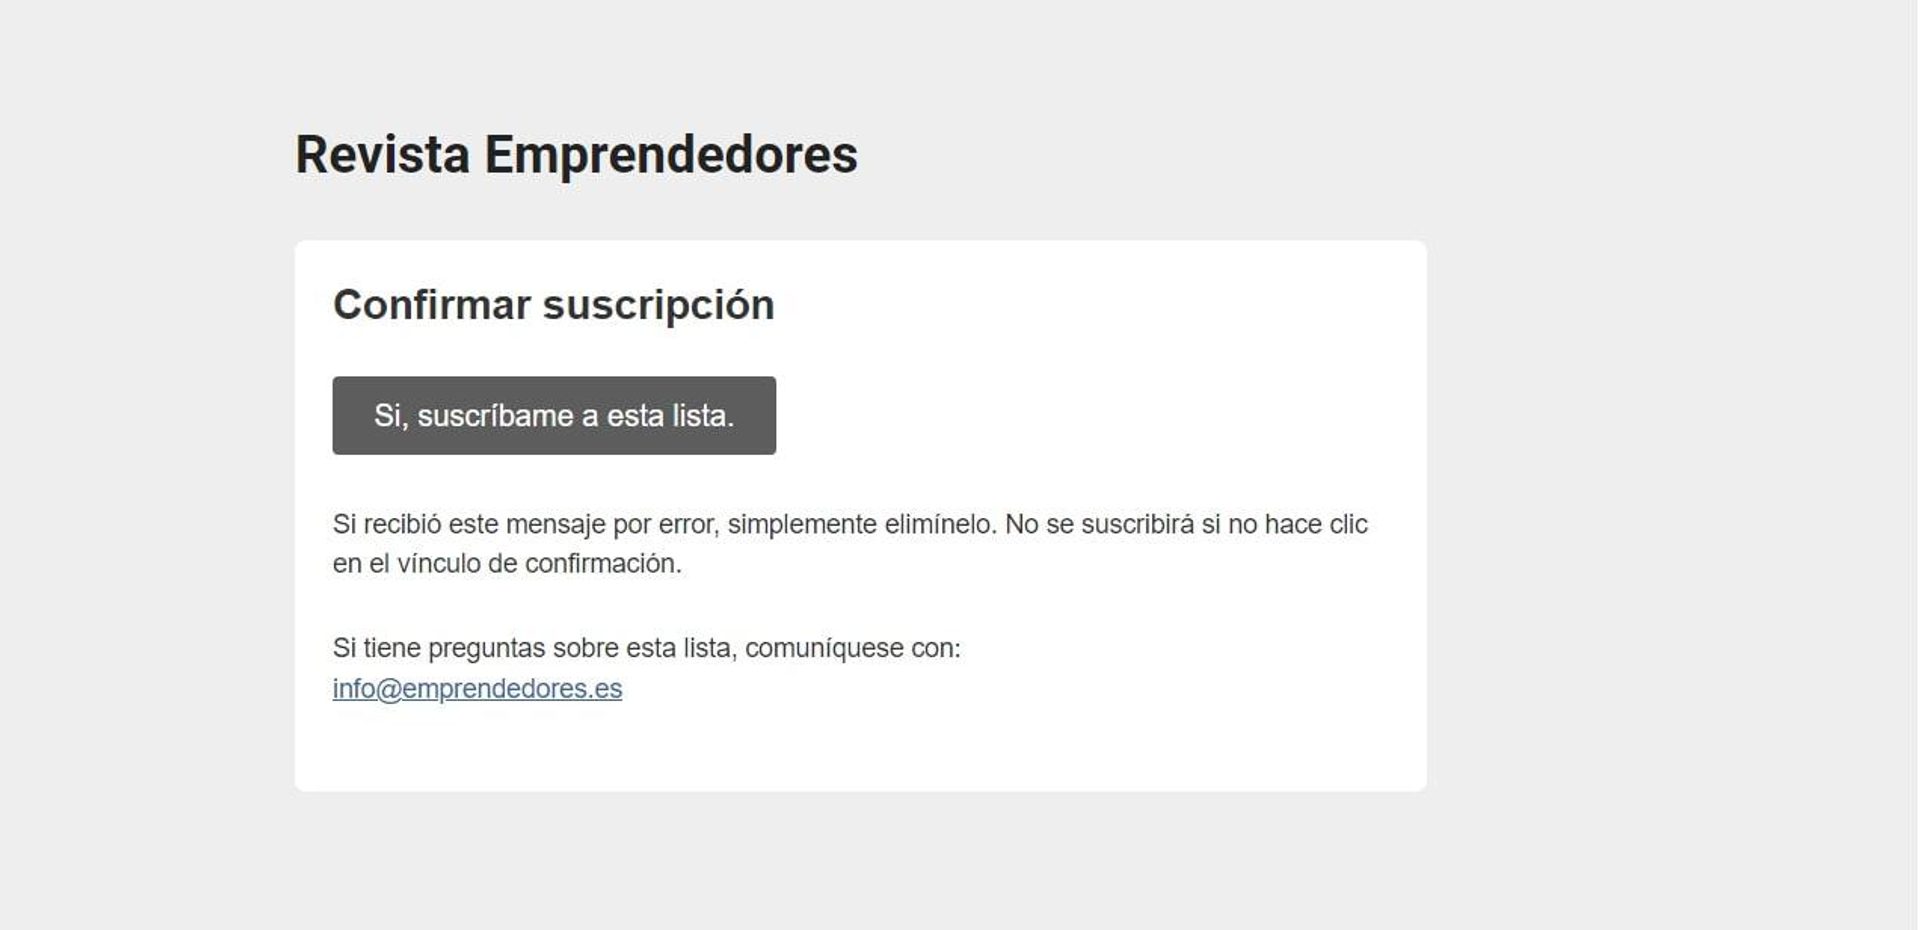Screen dimensions: 1920x930
Task: Click the "Revista Emprendedores" page title
Action: [x=576, y=155]
